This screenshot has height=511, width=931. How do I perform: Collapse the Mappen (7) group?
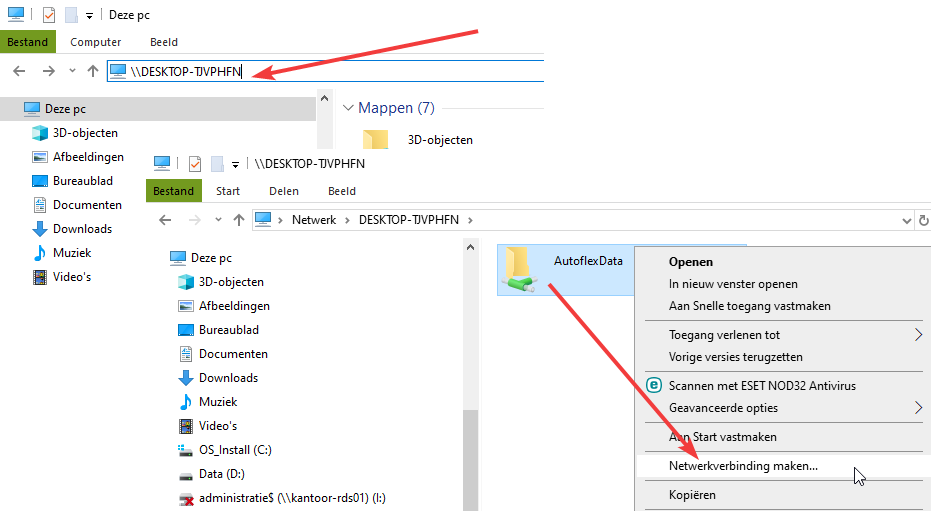[349, 108]
